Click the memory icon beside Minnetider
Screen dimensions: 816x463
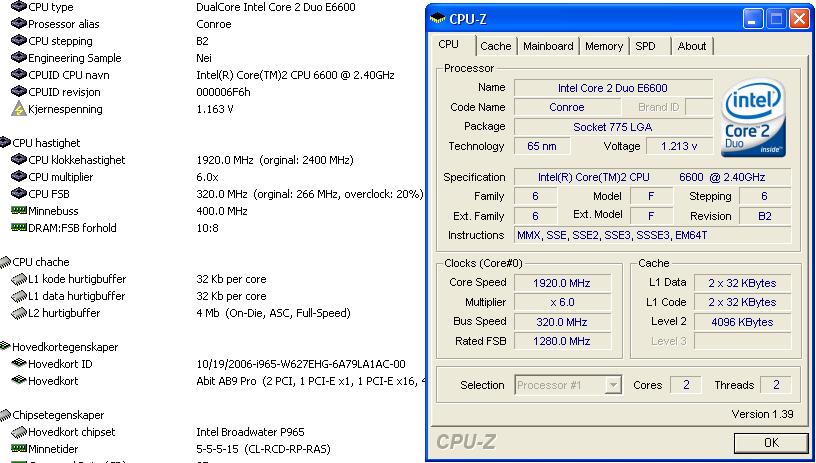[19, 448]
